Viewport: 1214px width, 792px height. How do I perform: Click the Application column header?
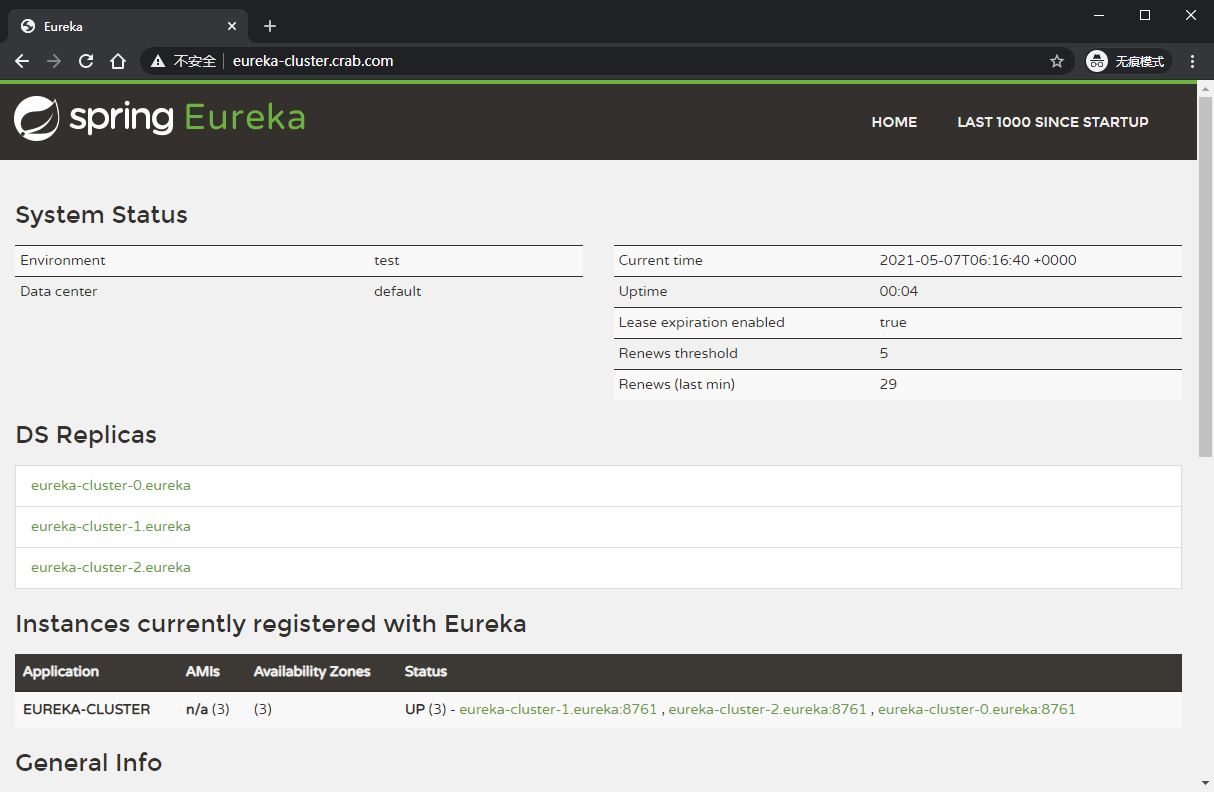coord(61,671)
